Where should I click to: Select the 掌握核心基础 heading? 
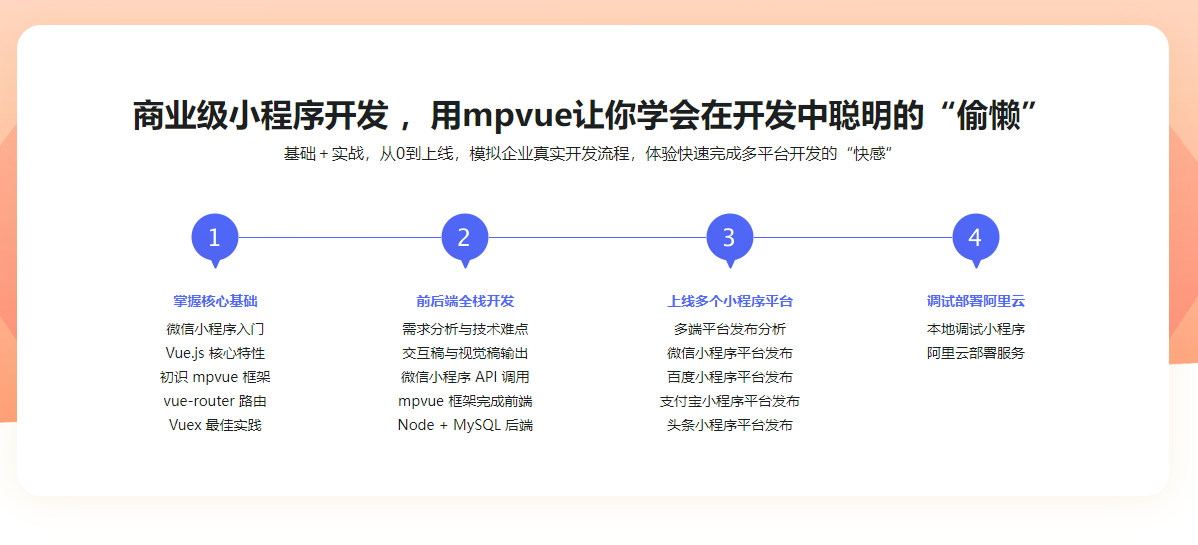[x=215, y=301]
